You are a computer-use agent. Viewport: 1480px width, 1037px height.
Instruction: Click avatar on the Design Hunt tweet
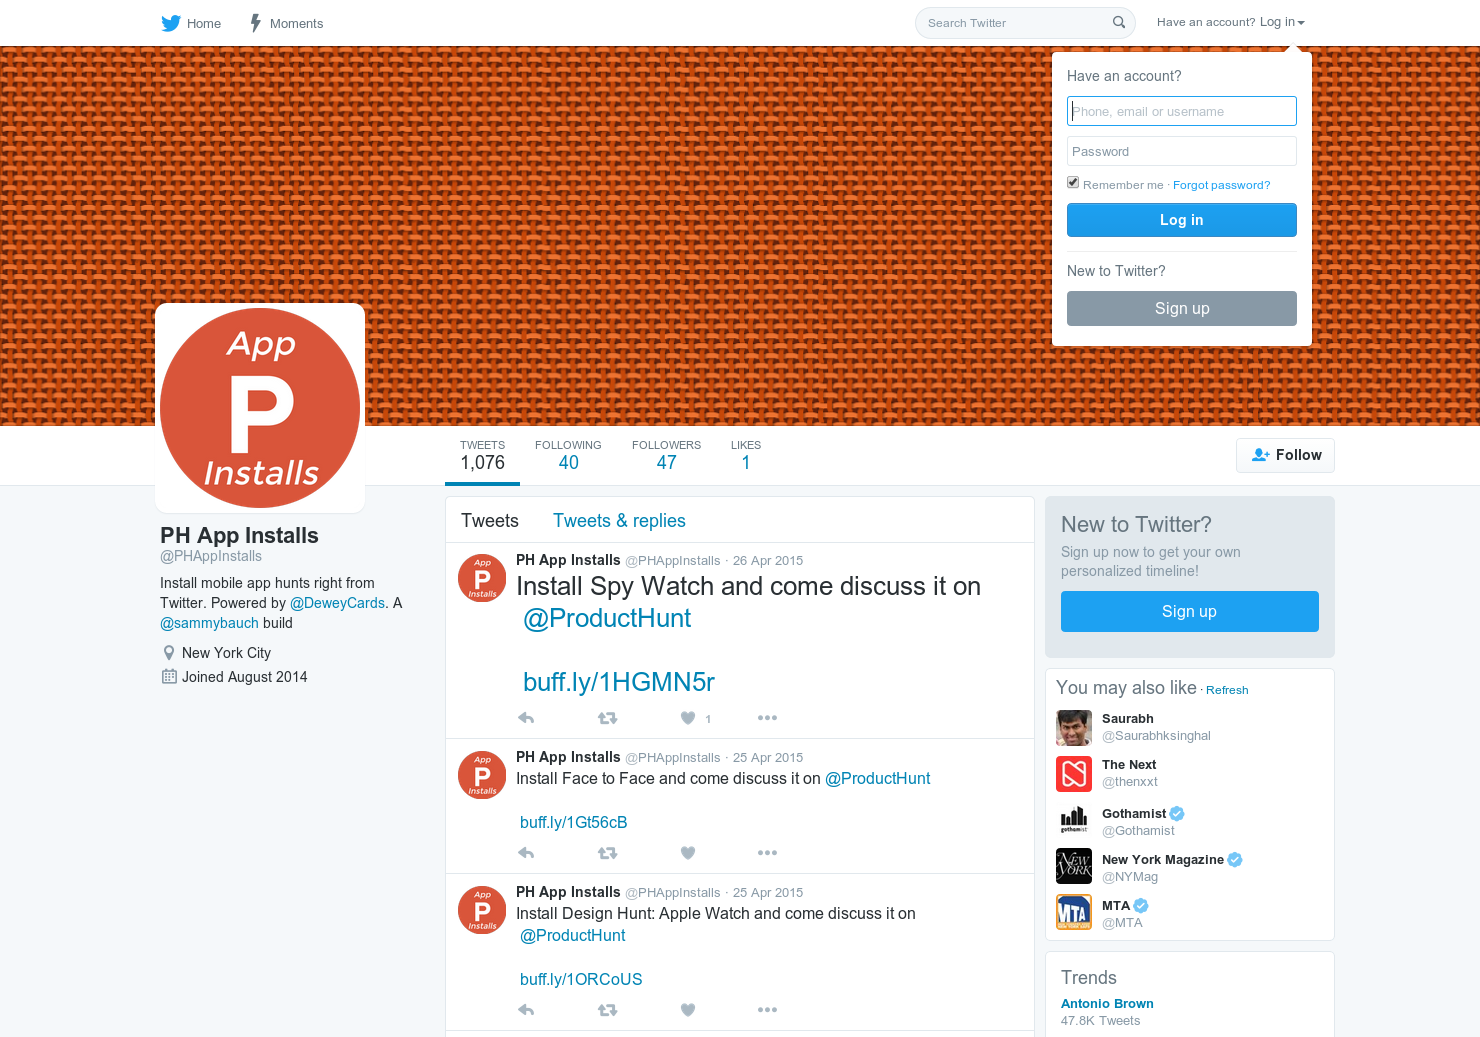coord(482,910)
